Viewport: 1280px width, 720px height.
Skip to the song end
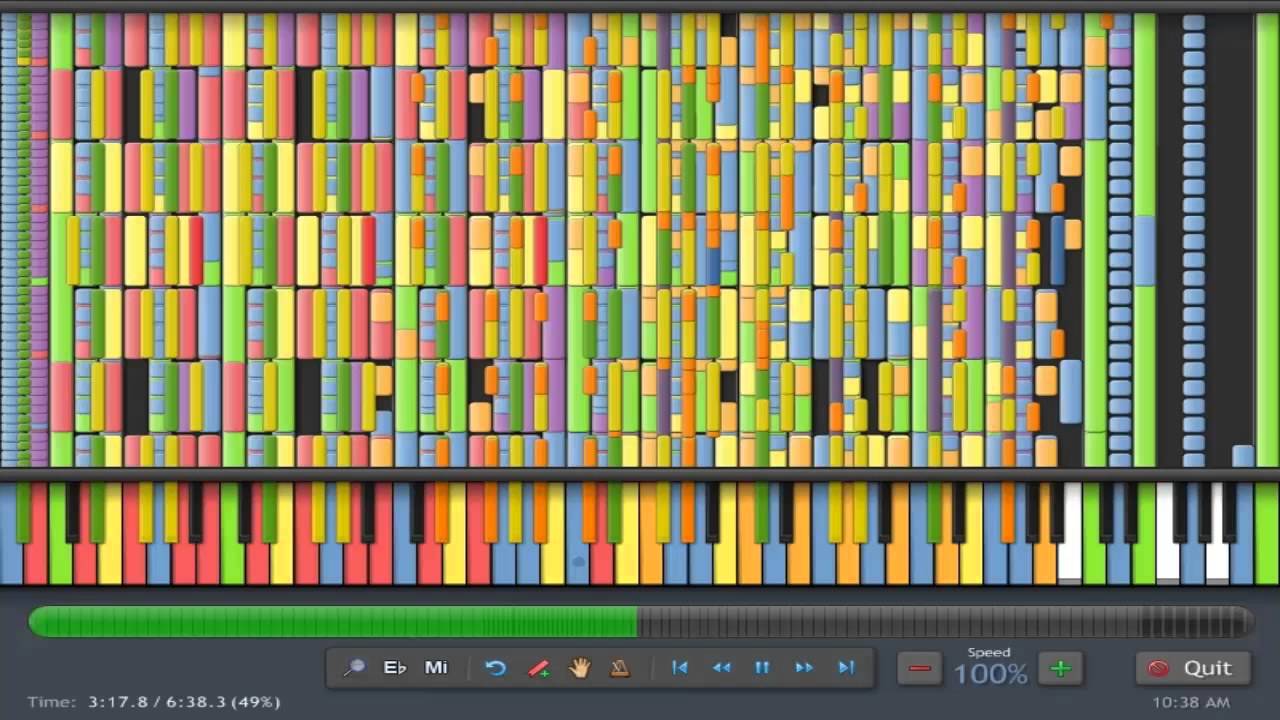[x=846, y=668]
